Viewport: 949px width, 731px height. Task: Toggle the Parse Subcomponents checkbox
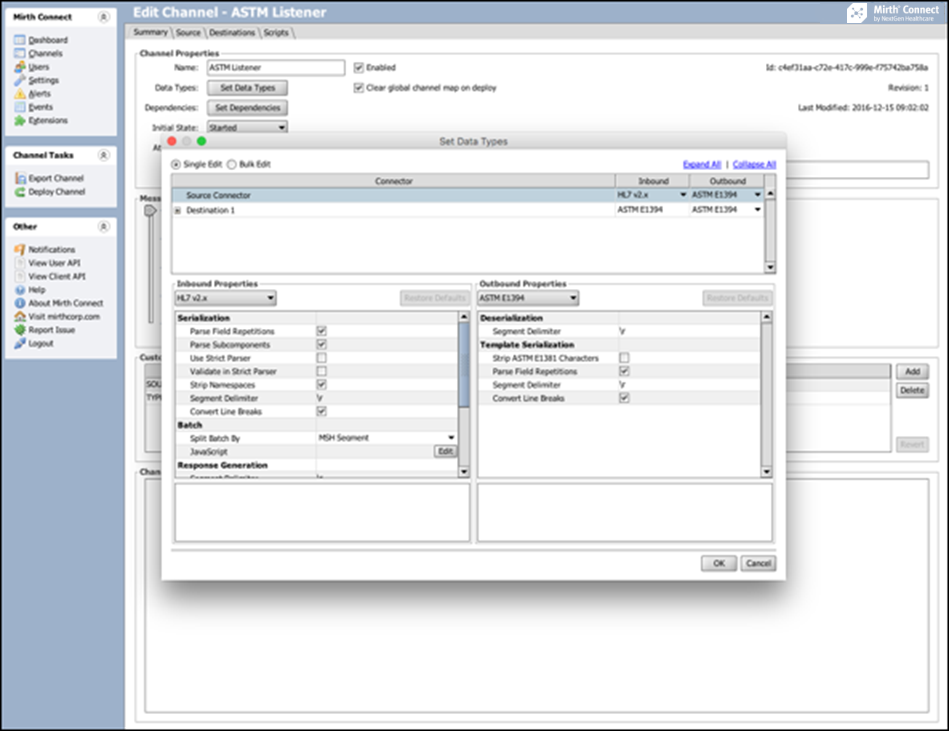coord(321,344)
